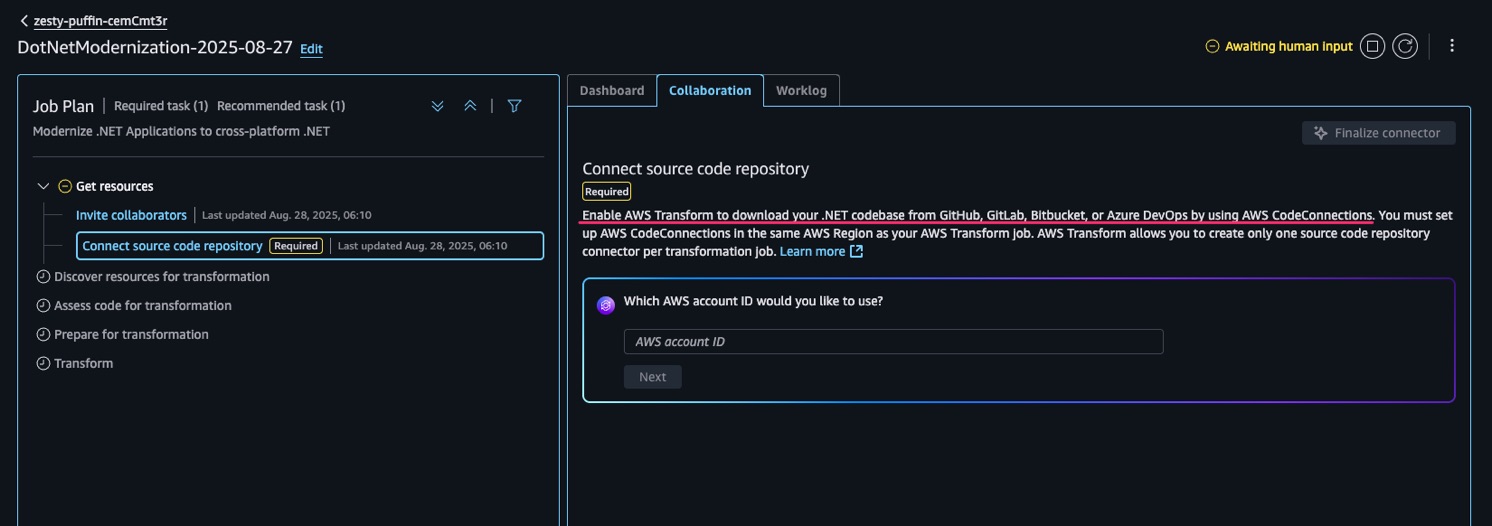Click Which AWS account ID question text

point(753,301)
